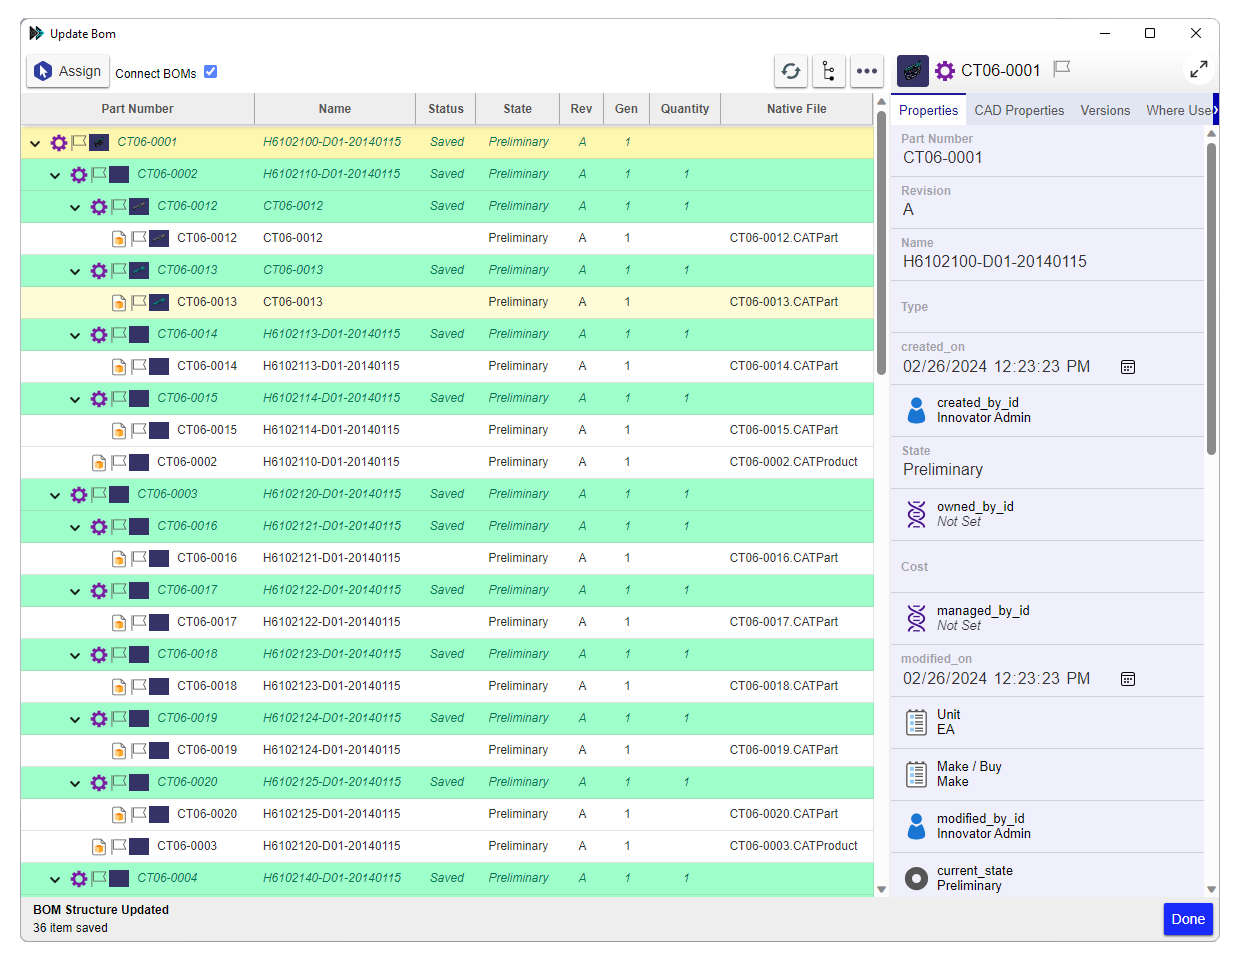Open the three-dots more options menu
Viewport: 1241px width, 962px height.
coord(867,71)
